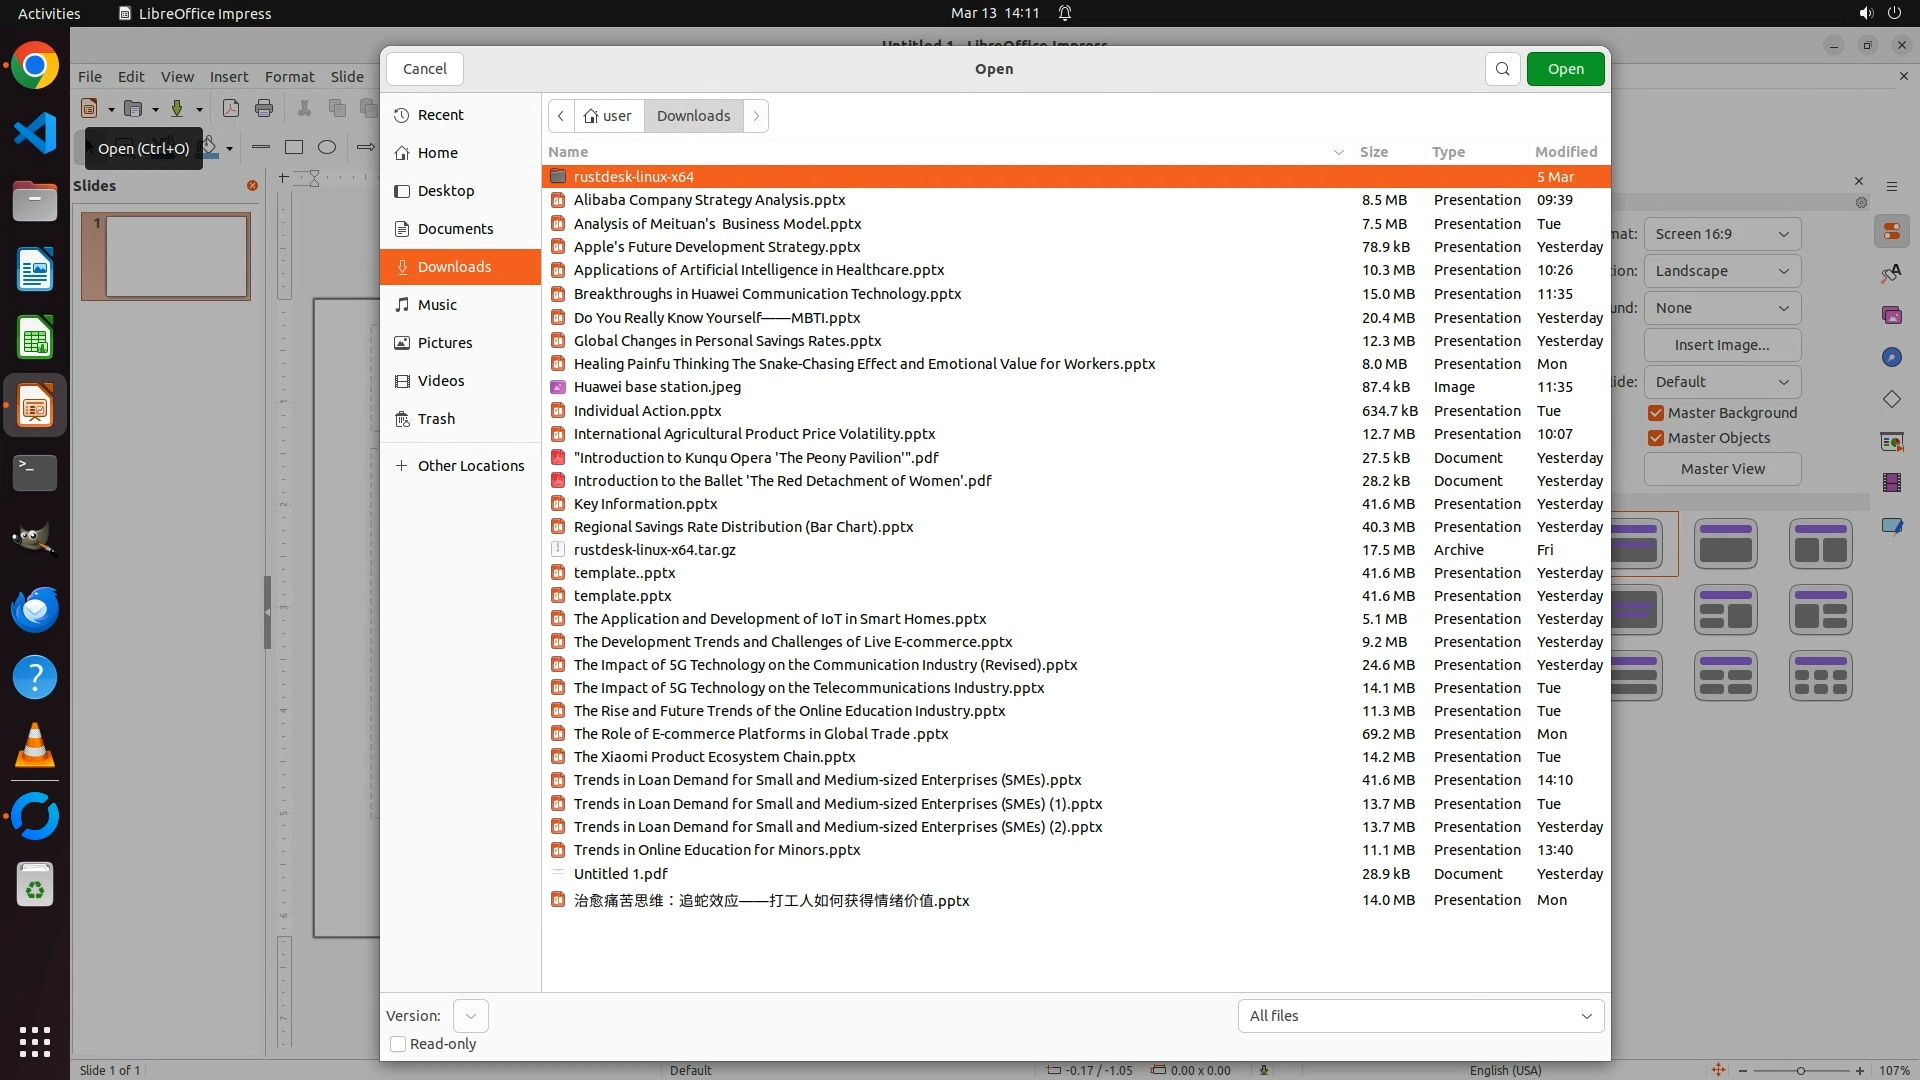1920x1080 pixels.
Task: Click the search icon in Open dialog
Action: (1502, 69)
